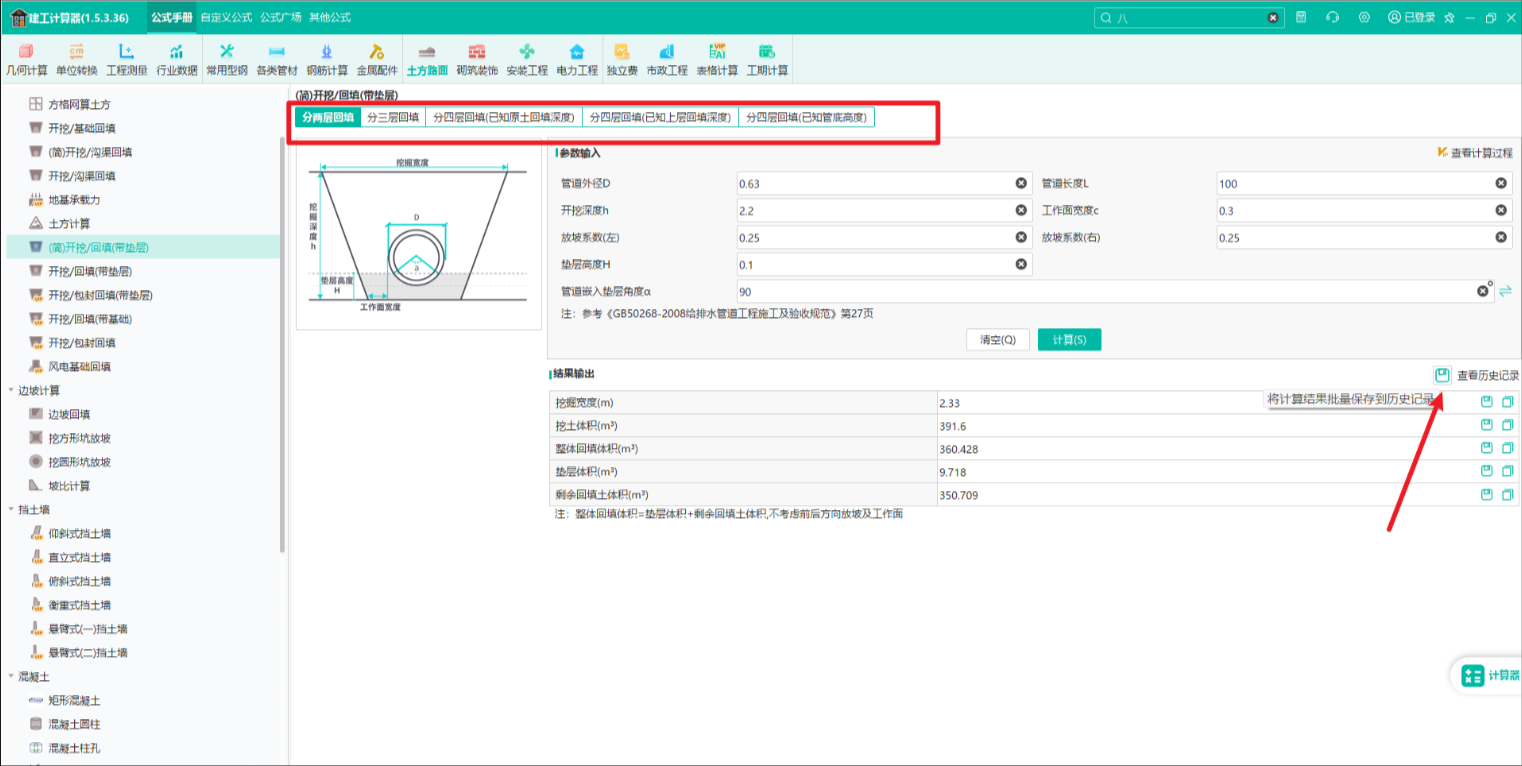
Task: Open the customer service headset icon
Action: 1332,17
